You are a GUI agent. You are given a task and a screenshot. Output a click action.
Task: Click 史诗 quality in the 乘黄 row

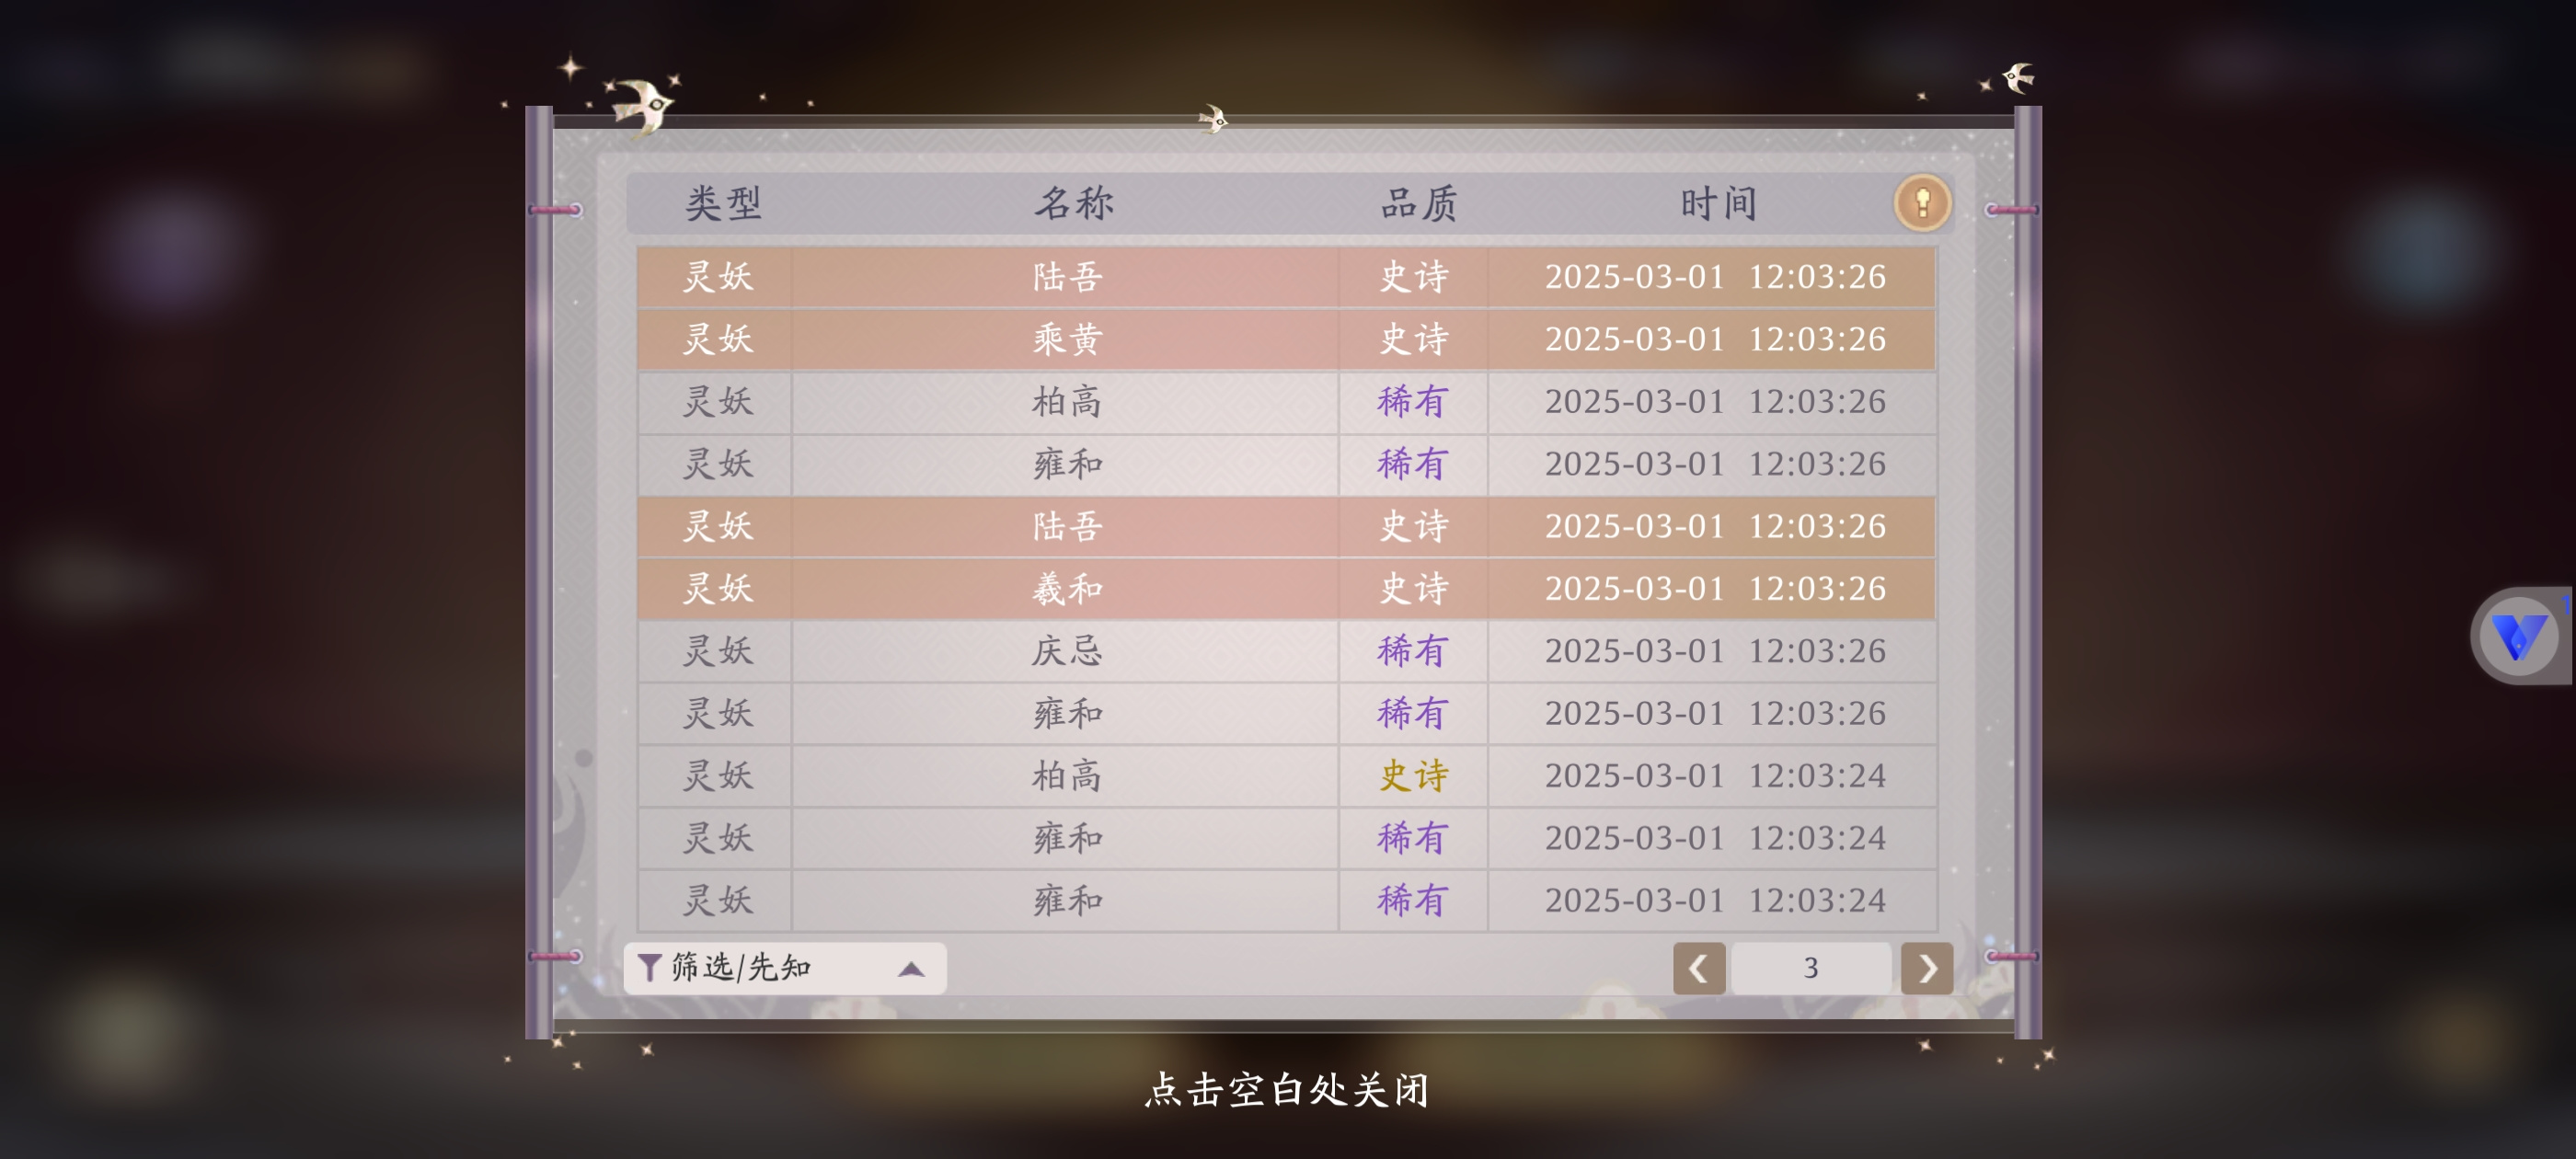(1413, 339)
